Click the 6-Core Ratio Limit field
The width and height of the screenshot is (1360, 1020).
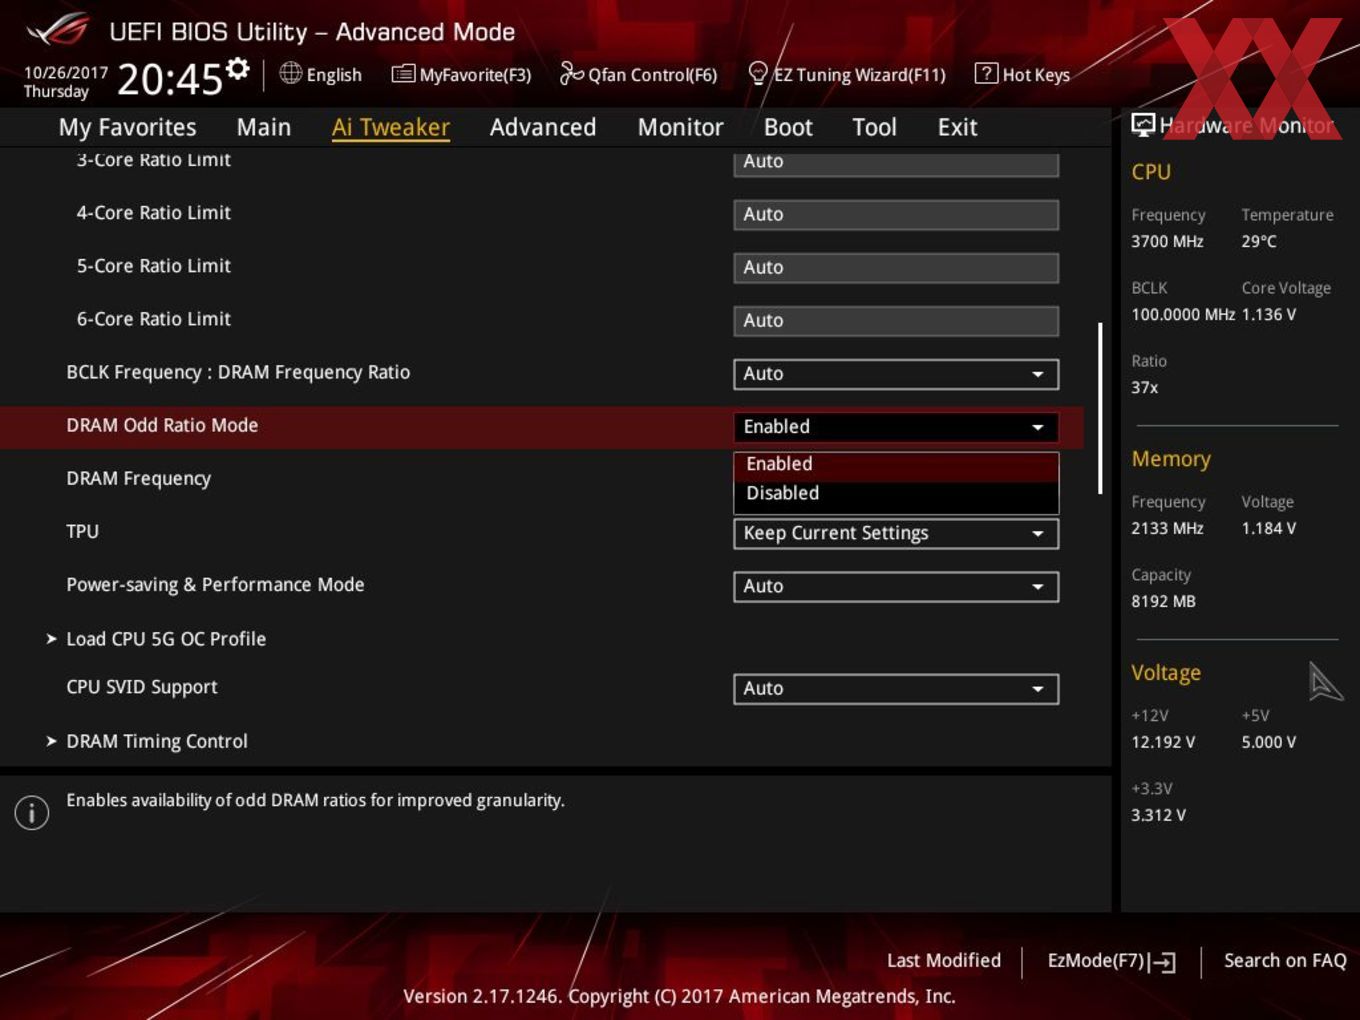(x=896, y=321)
